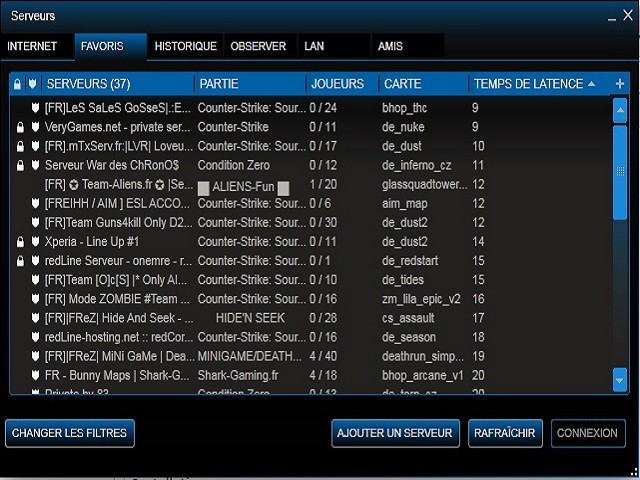This screenshot has width=640, height=480.
Task: Click the server list scrollbar thumb
Action: [x=620, y=173]
